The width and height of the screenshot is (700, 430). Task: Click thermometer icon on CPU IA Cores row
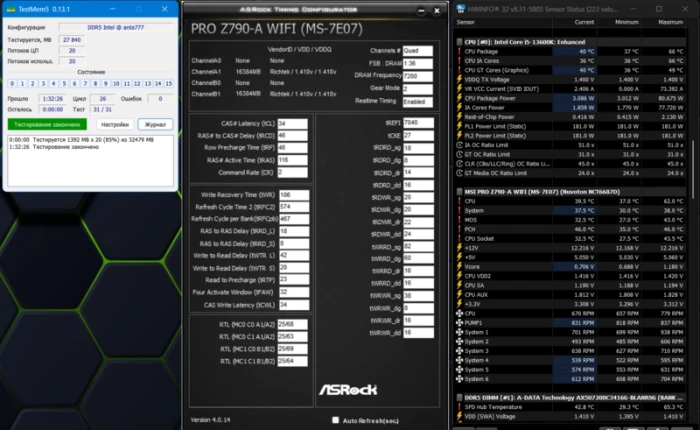459,61
